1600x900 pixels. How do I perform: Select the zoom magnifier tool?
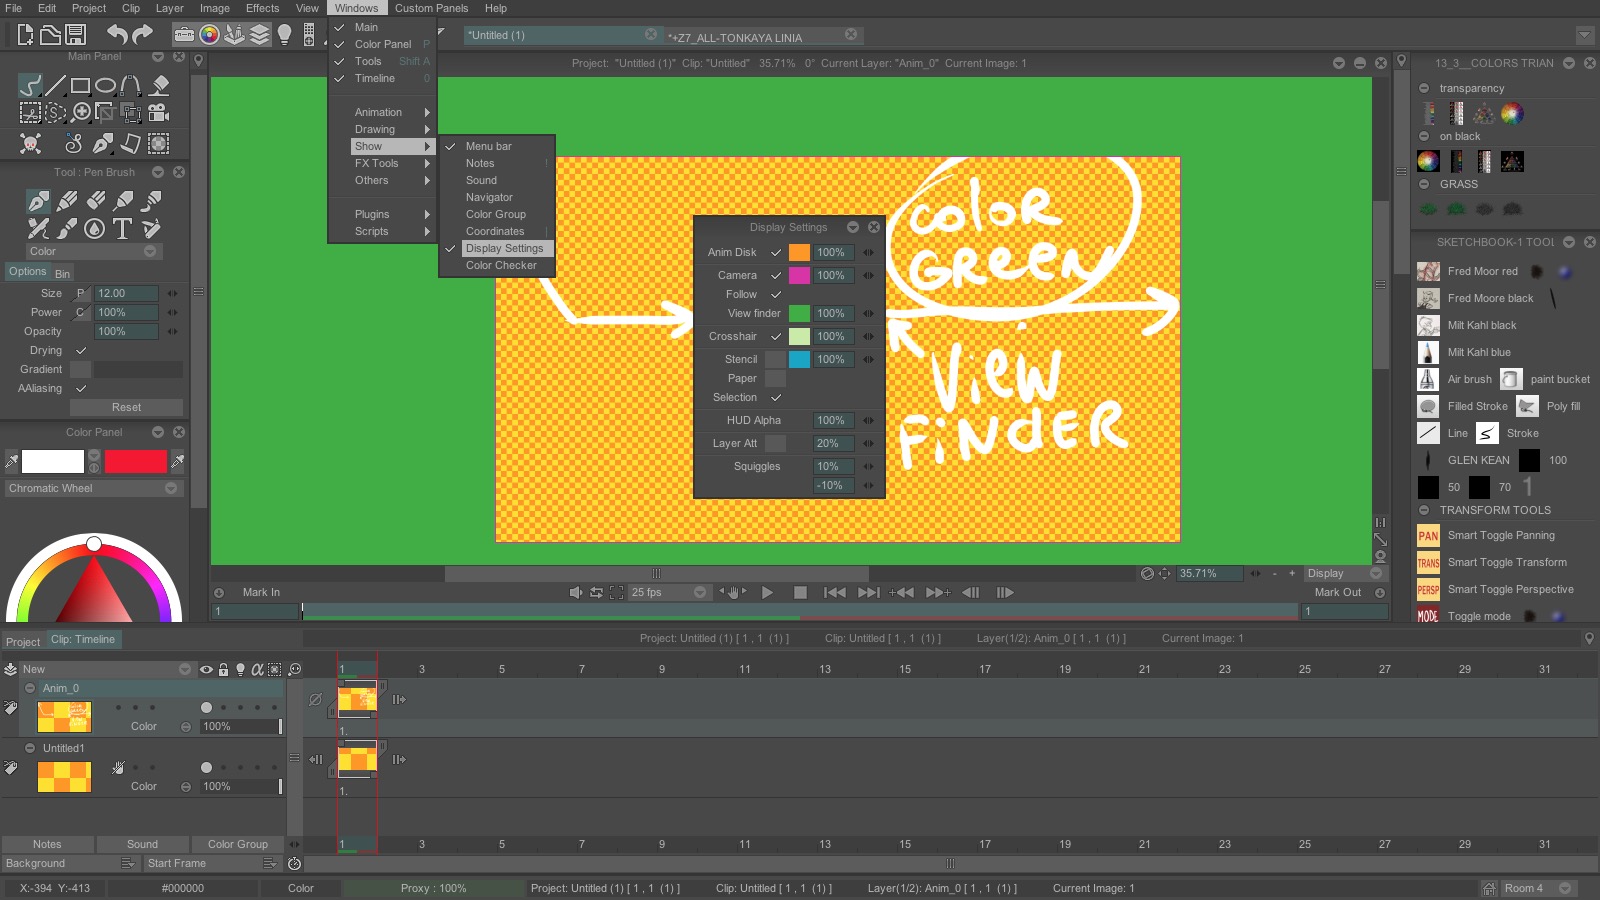[x=82, y=112]
